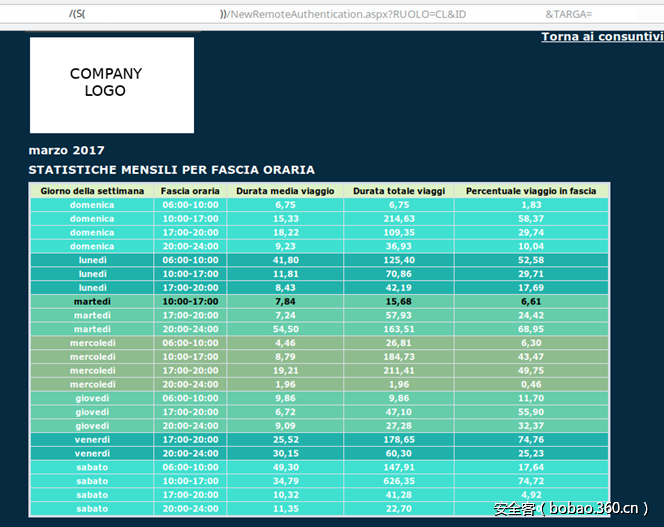
Task: Click the total duration value 184,73
Action: click(398, 356)
